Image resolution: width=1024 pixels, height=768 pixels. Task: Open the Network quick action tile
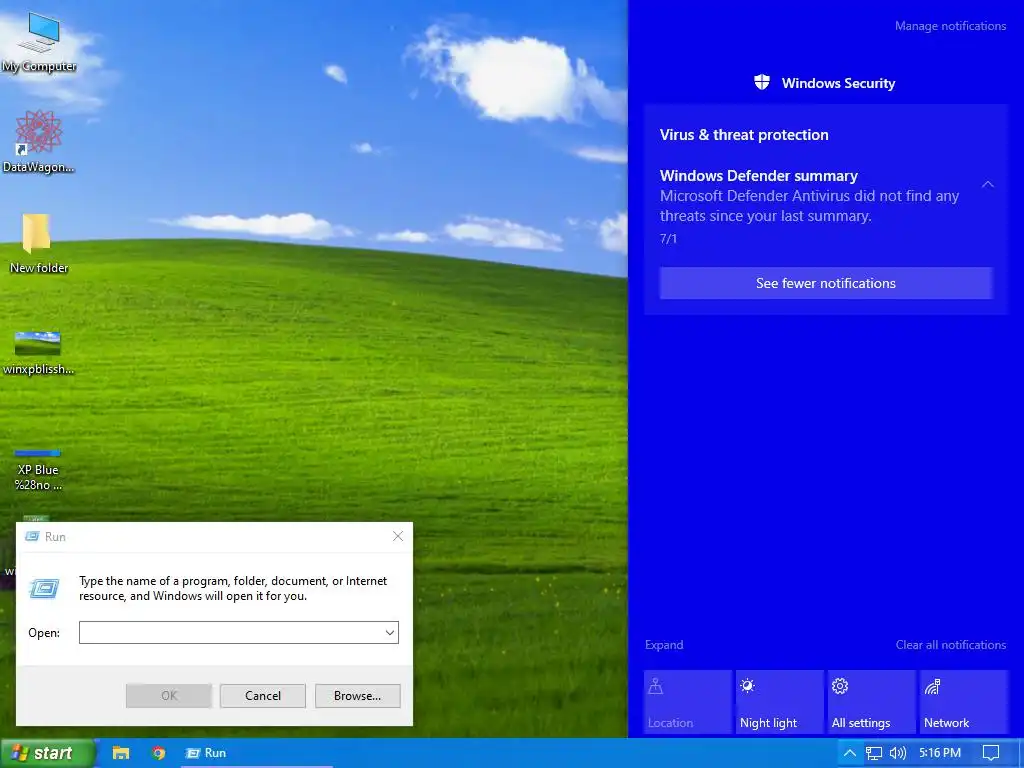click(964, 702)
